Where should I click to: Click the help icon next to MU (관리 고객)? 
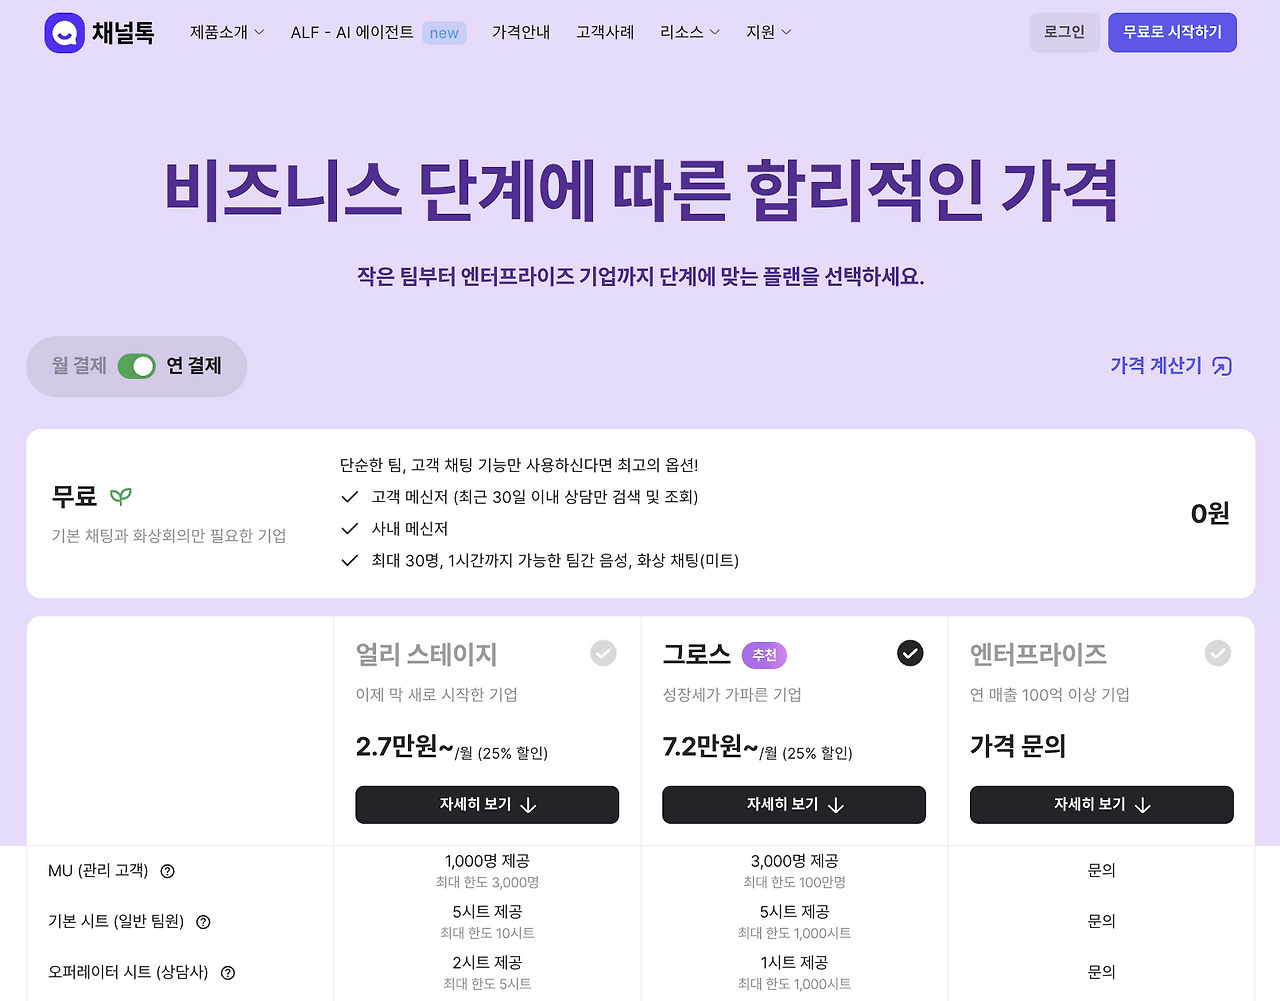166,870
